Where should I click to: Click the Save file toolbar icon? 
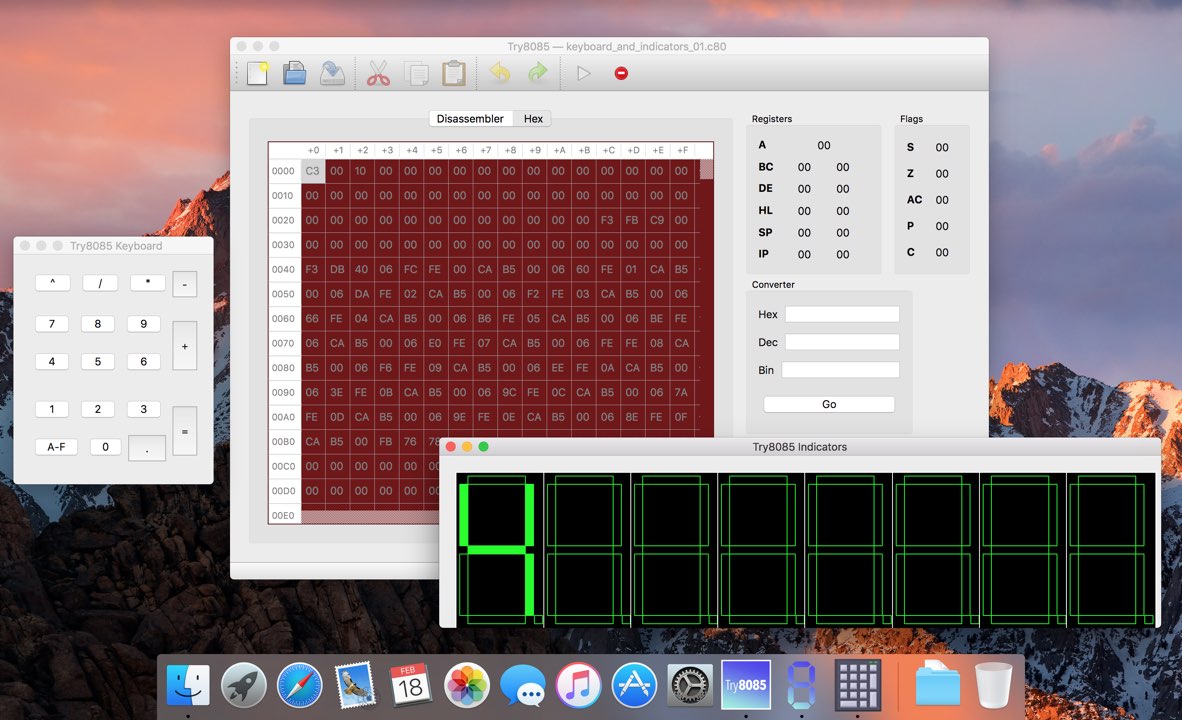[x=332, y=73]
